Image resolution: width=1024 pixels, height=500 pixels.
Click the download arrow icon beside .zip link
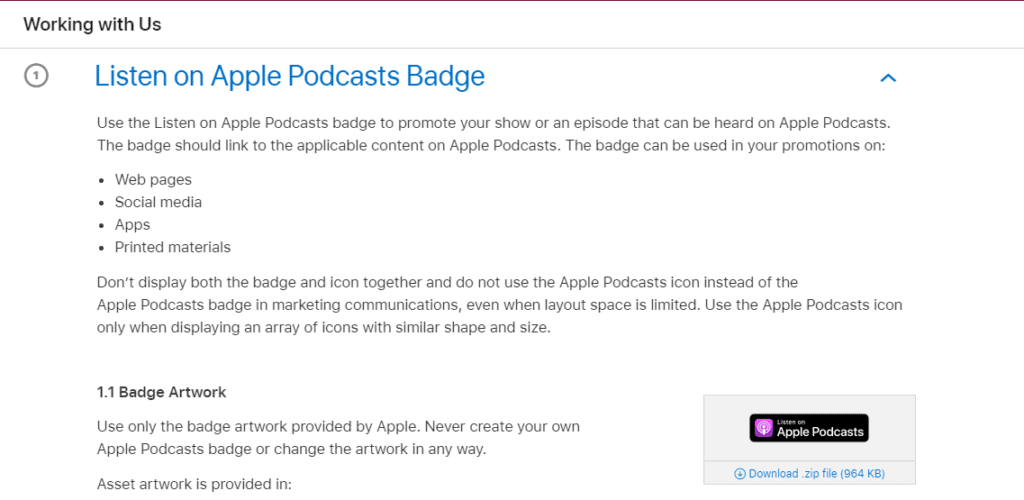pyautogui.click(x=740, y=474)
